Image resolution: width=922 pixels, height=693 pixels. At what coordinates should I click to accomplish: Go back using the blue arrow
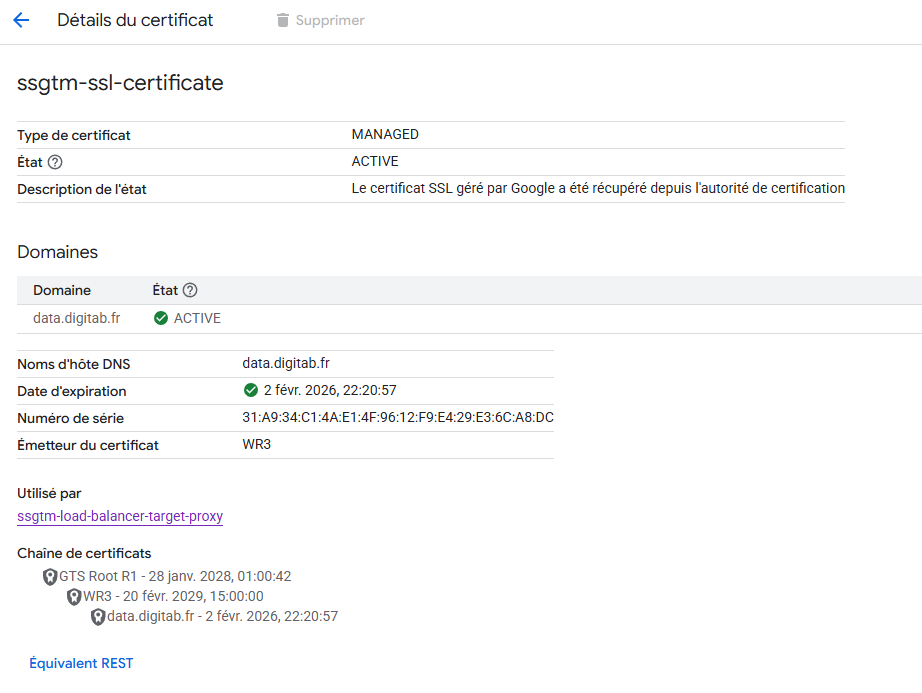tap(21, 20)
